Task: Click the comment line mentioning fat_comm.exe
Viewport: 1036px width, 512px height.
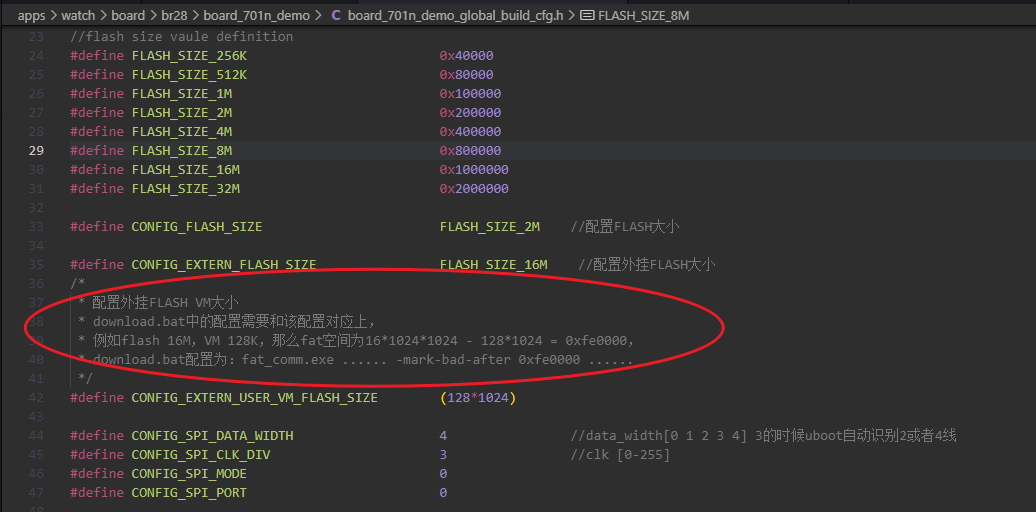Action: [x=355, y=360]
